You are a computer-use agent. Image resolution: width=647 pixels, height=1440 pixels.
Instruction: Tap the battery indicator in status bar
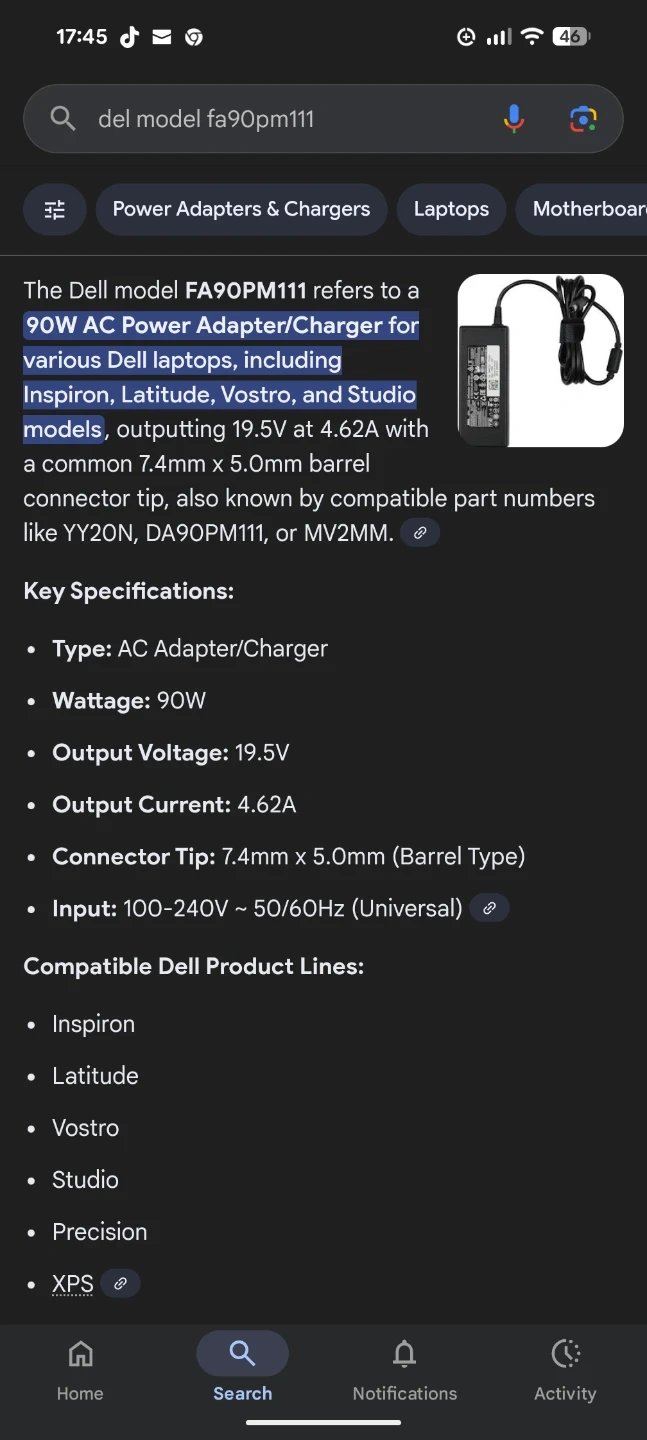click(x=571, y=37)
